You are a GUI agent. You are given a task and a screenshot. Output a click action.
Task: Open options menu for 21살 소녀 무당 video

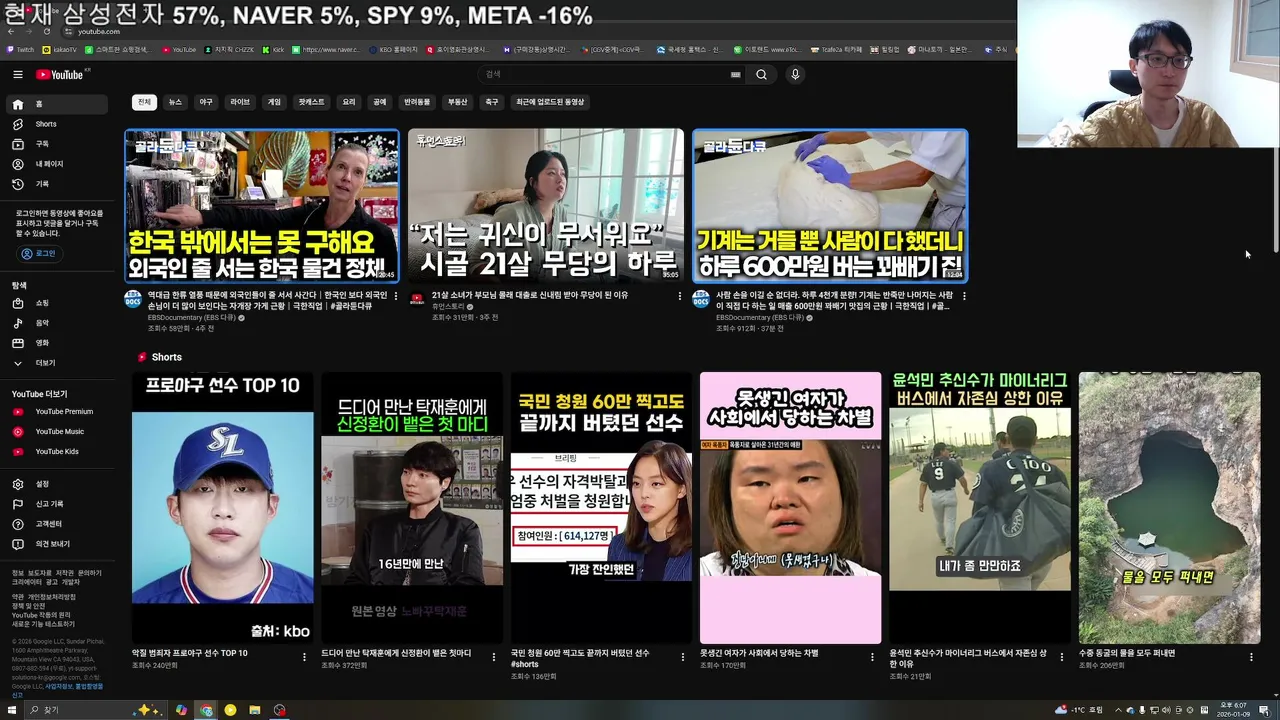680,296
